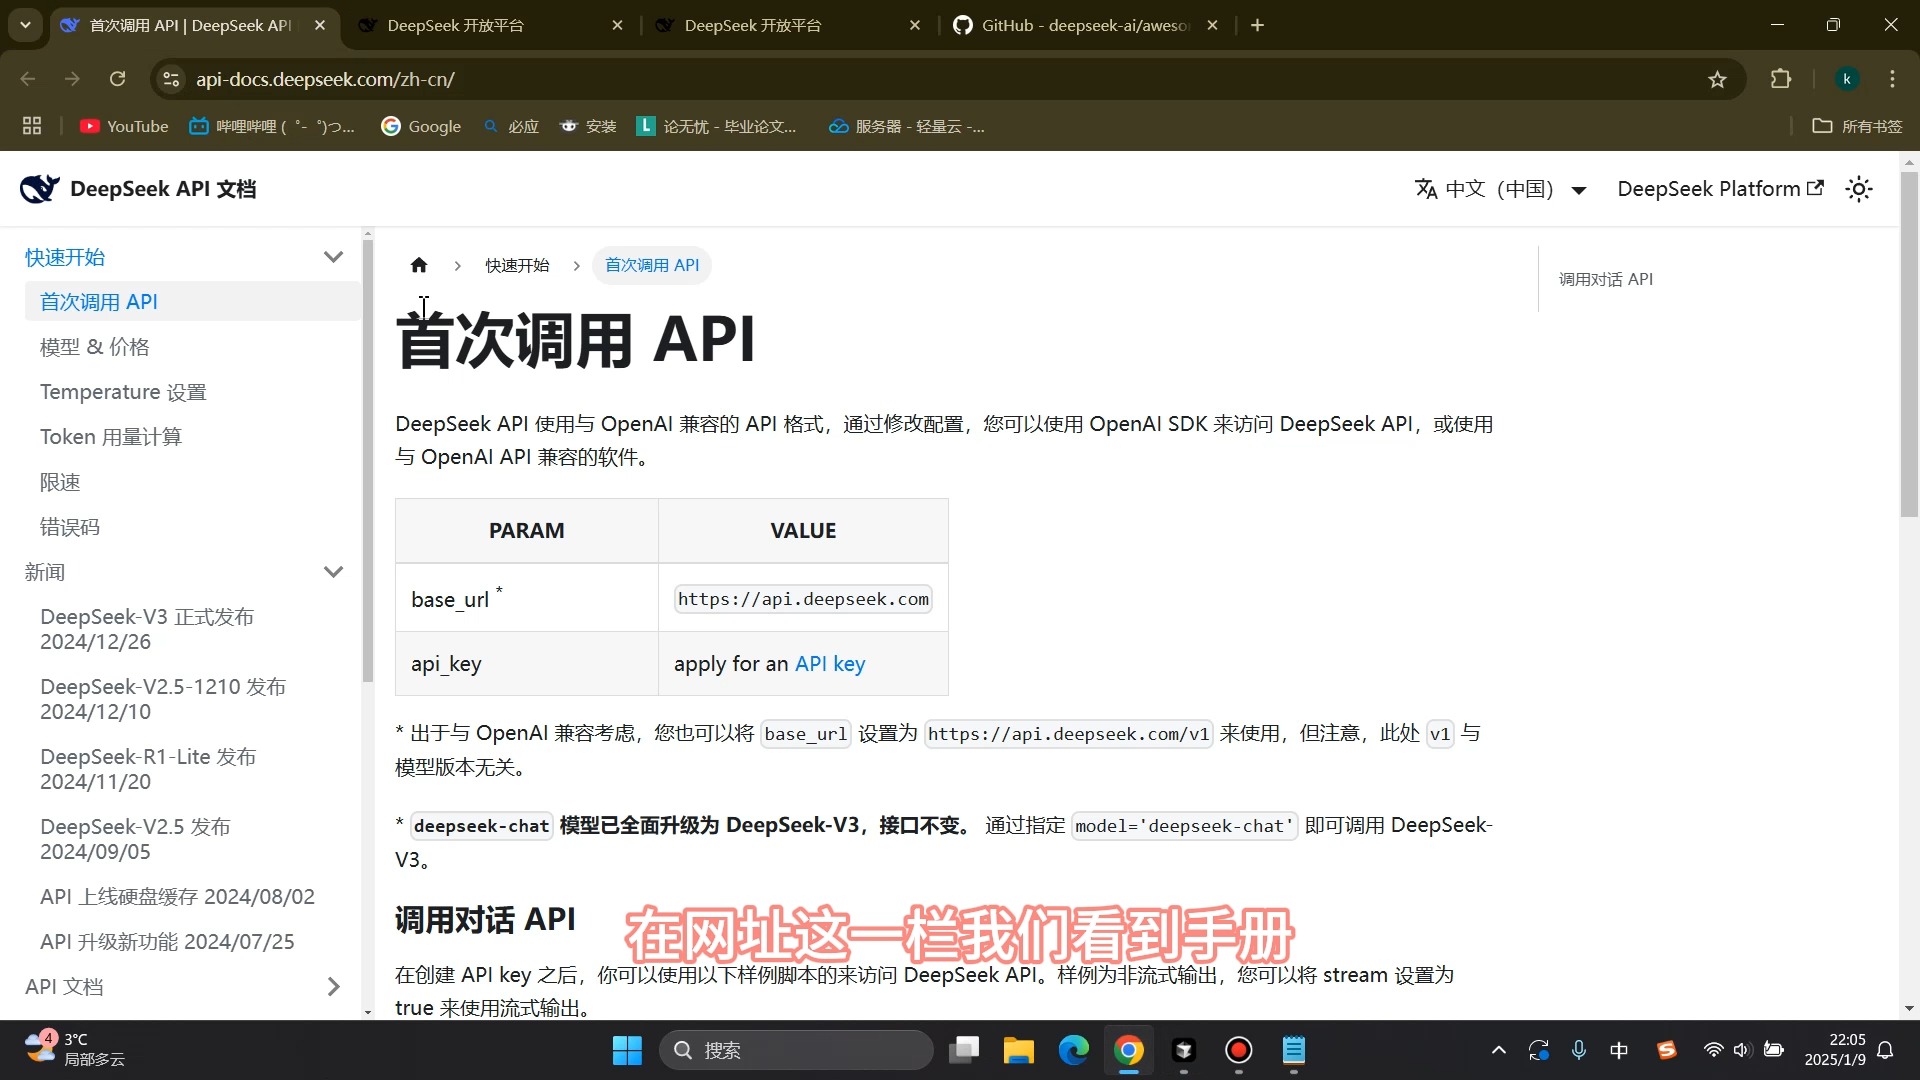This screenshot has height=1080, width=1920.
Task: Expand the API 文档 sidebar section
Action: click(x=334, y=987)
